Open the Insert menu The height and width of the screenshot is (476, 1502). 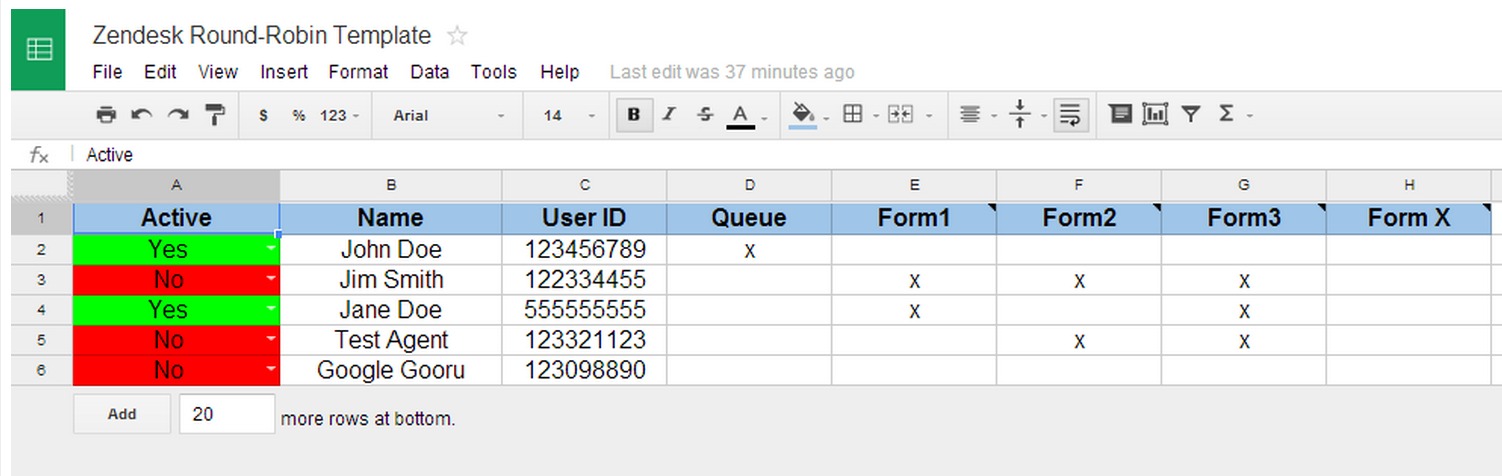pos(284,72)
